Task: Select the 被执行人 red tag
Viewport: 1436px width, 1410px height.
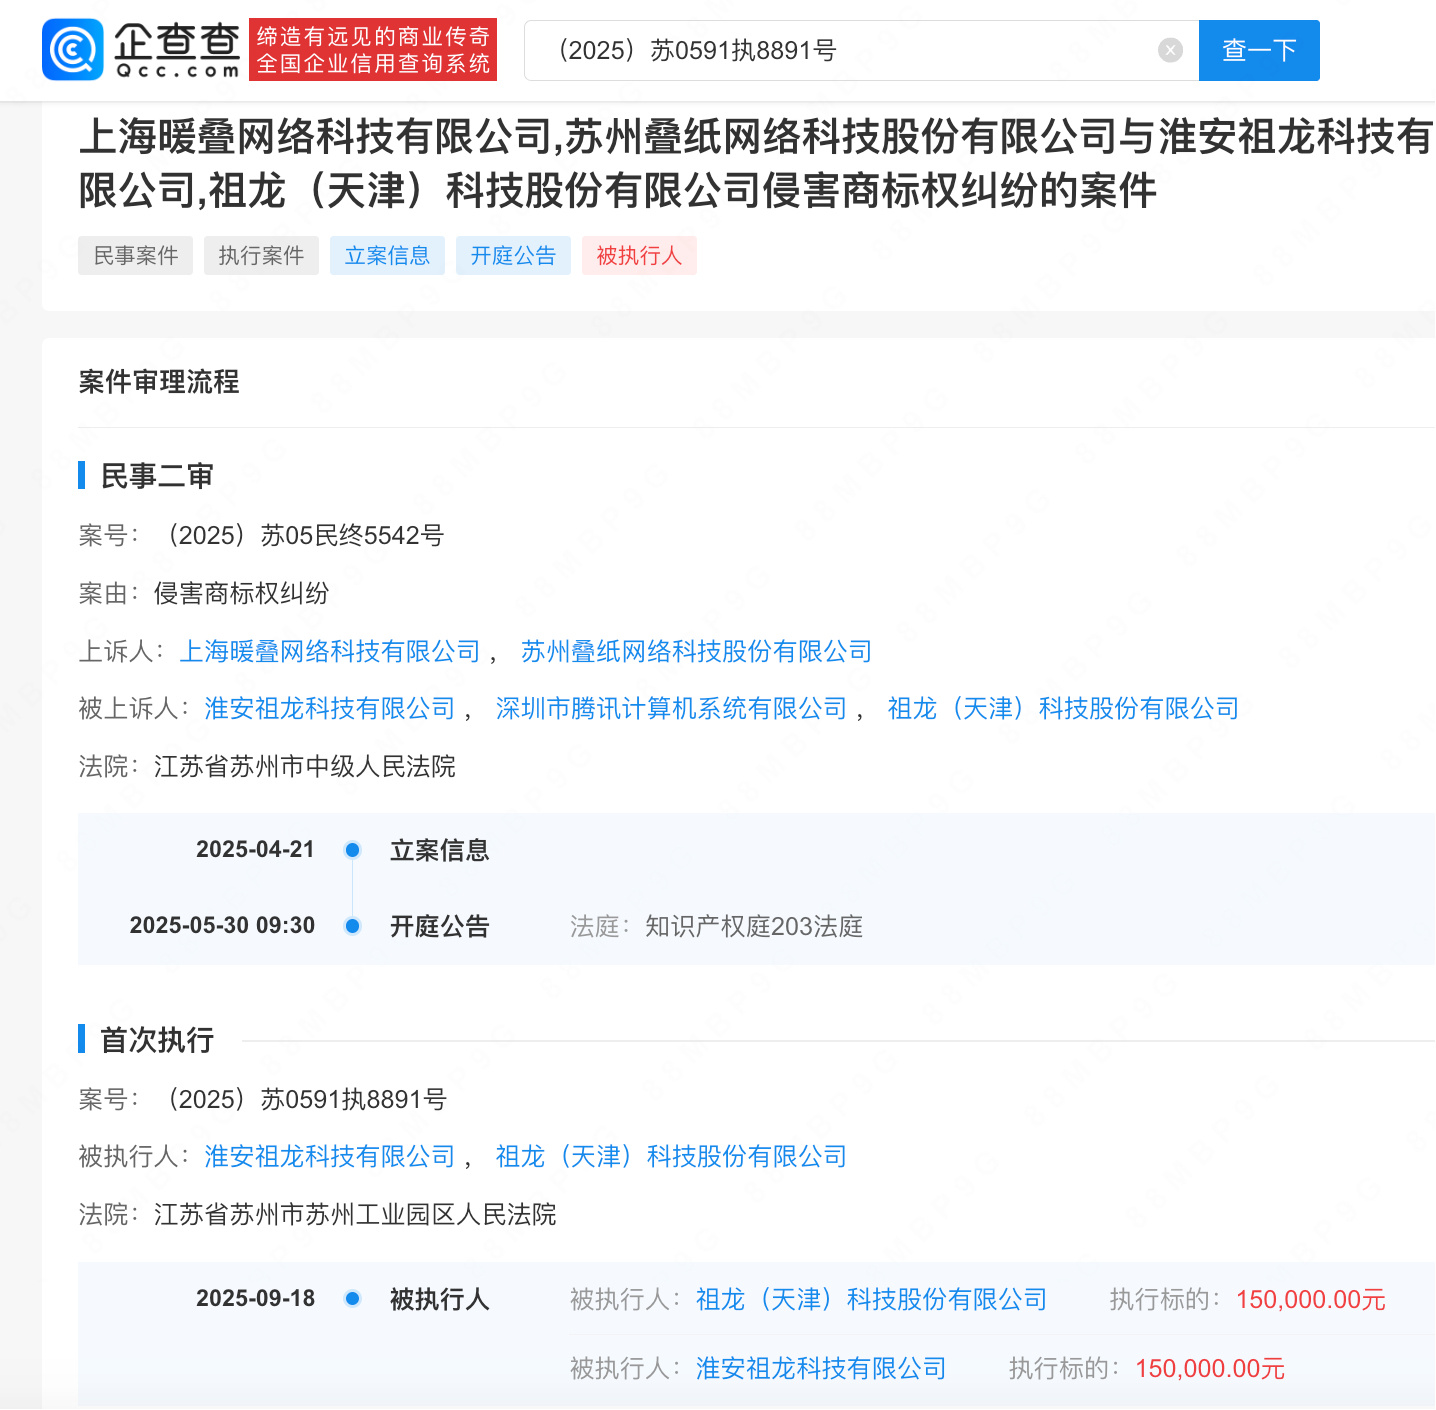Action: [639, 256]
